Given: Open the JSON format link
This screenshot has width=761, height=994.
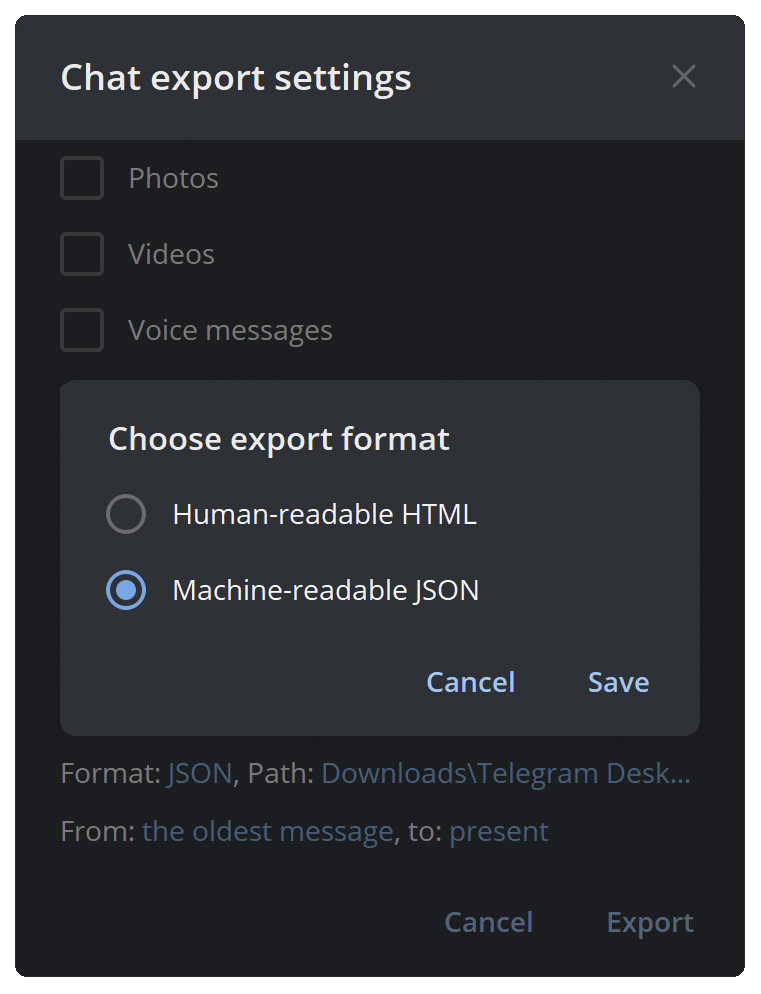Looking at the screenshot, I should click(x=199, y=774).
